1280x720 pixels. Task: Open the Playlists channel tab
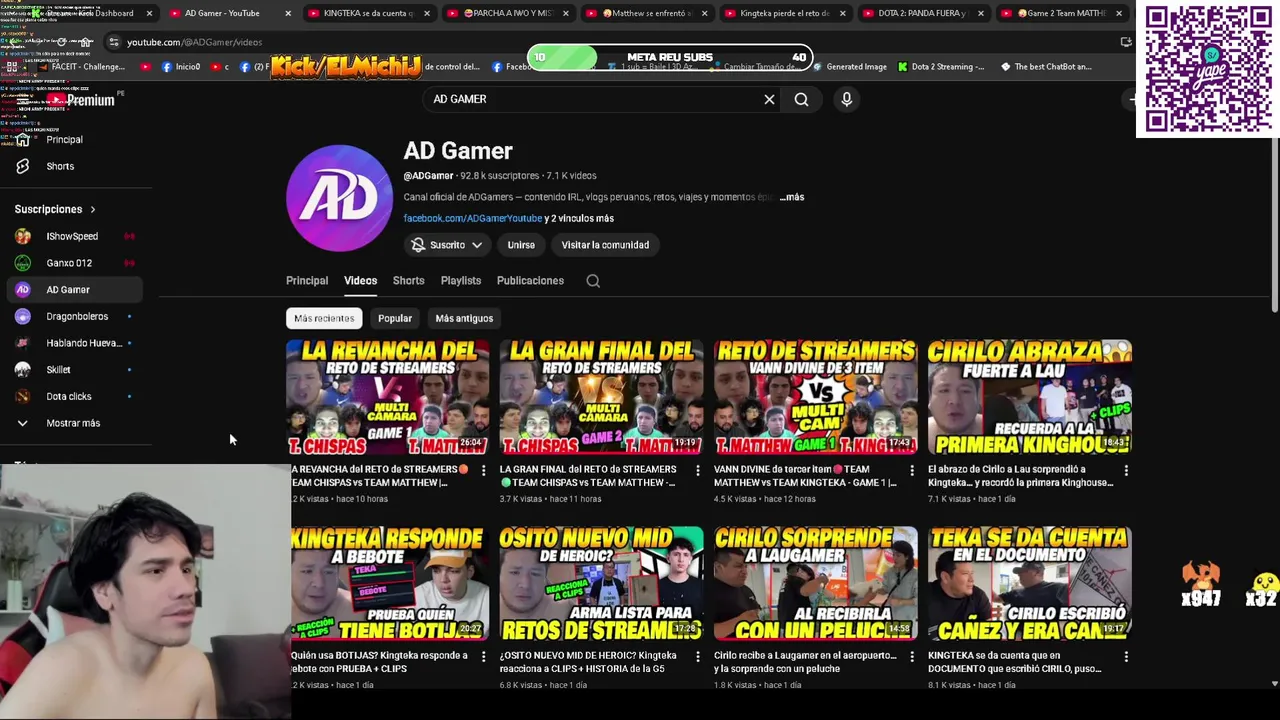click(461, 281)
